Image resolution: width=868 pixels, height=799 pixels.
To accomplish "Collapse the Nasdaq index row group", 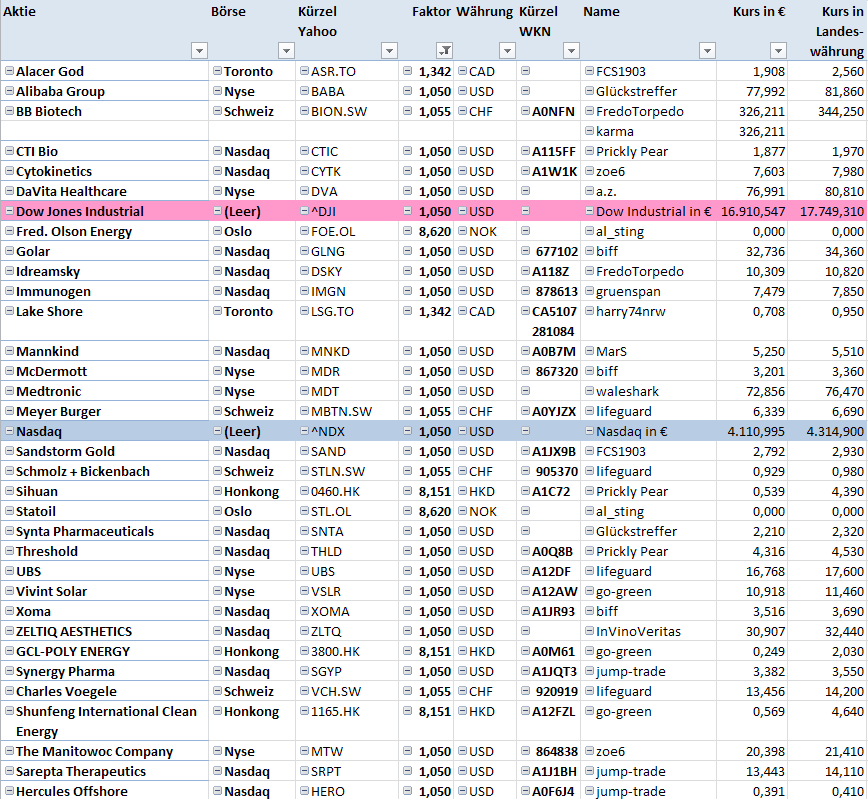I will pos(9,431).
